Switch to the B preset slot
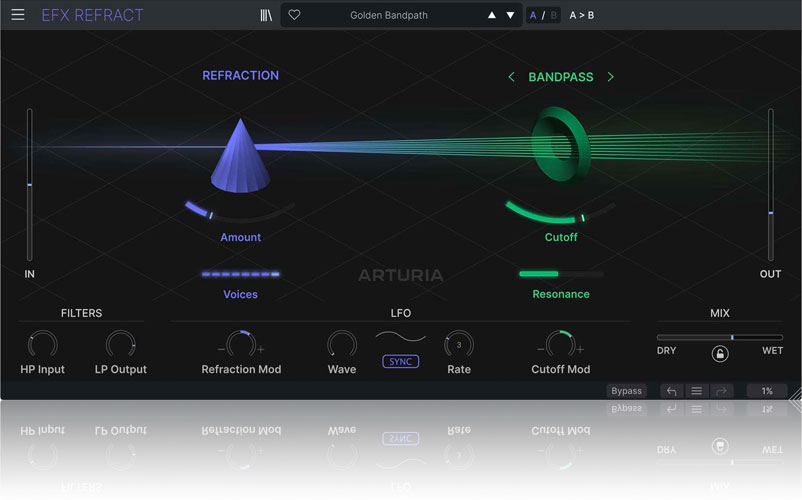The width and height of the screenshot is (802, 500). [x=553, y=15]
